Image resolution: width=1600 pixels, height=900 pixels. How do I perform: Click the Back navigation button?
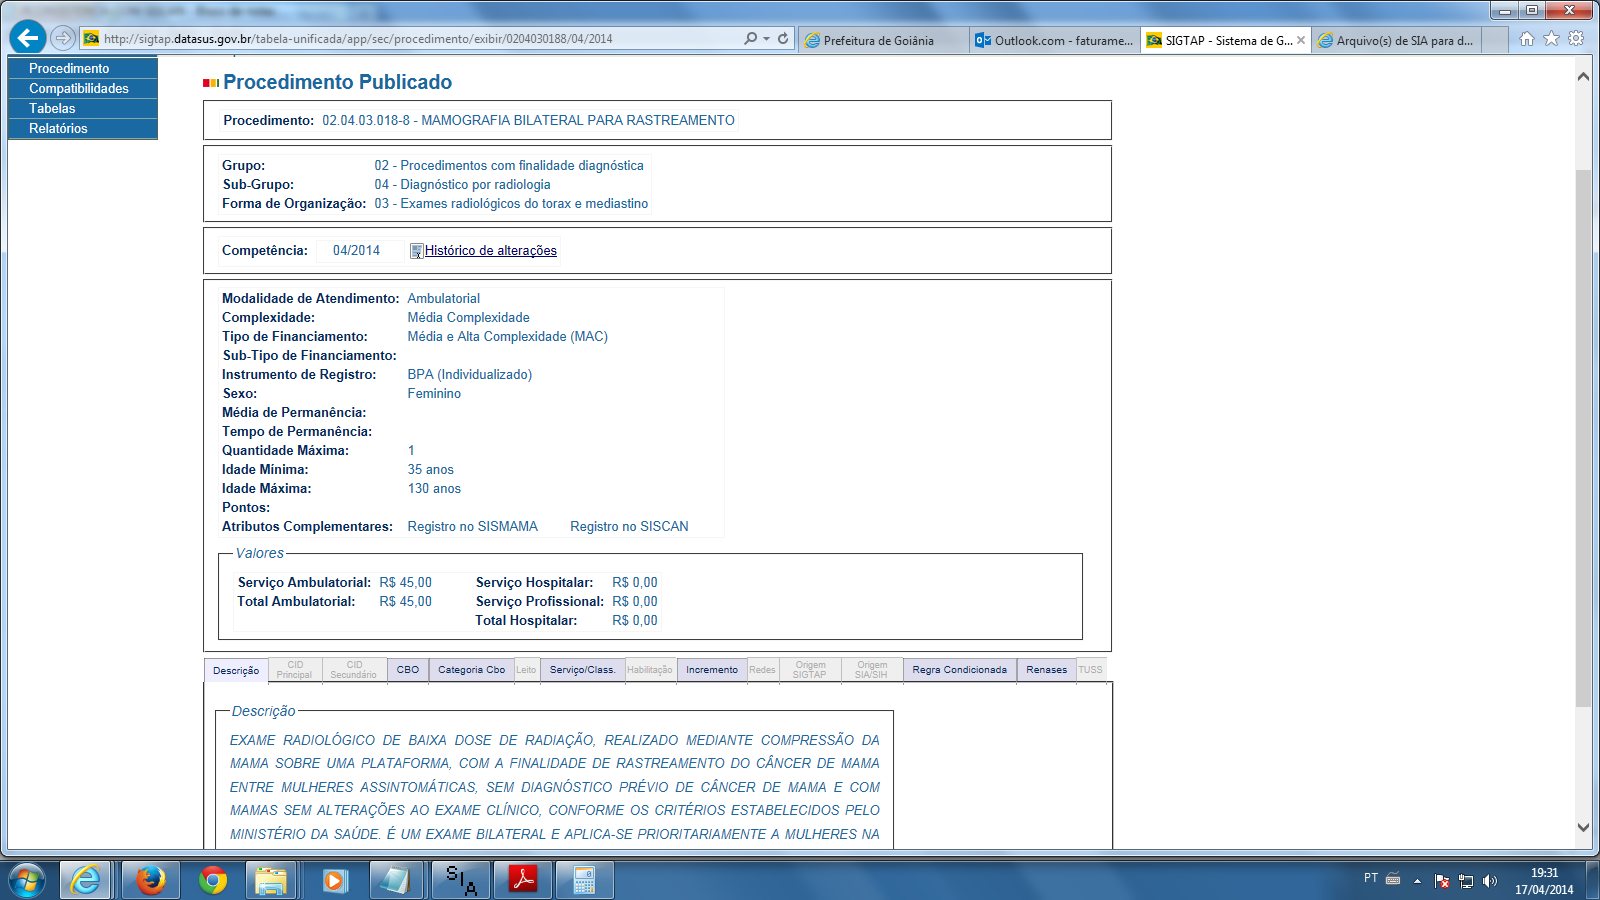(x=26, y=38)
